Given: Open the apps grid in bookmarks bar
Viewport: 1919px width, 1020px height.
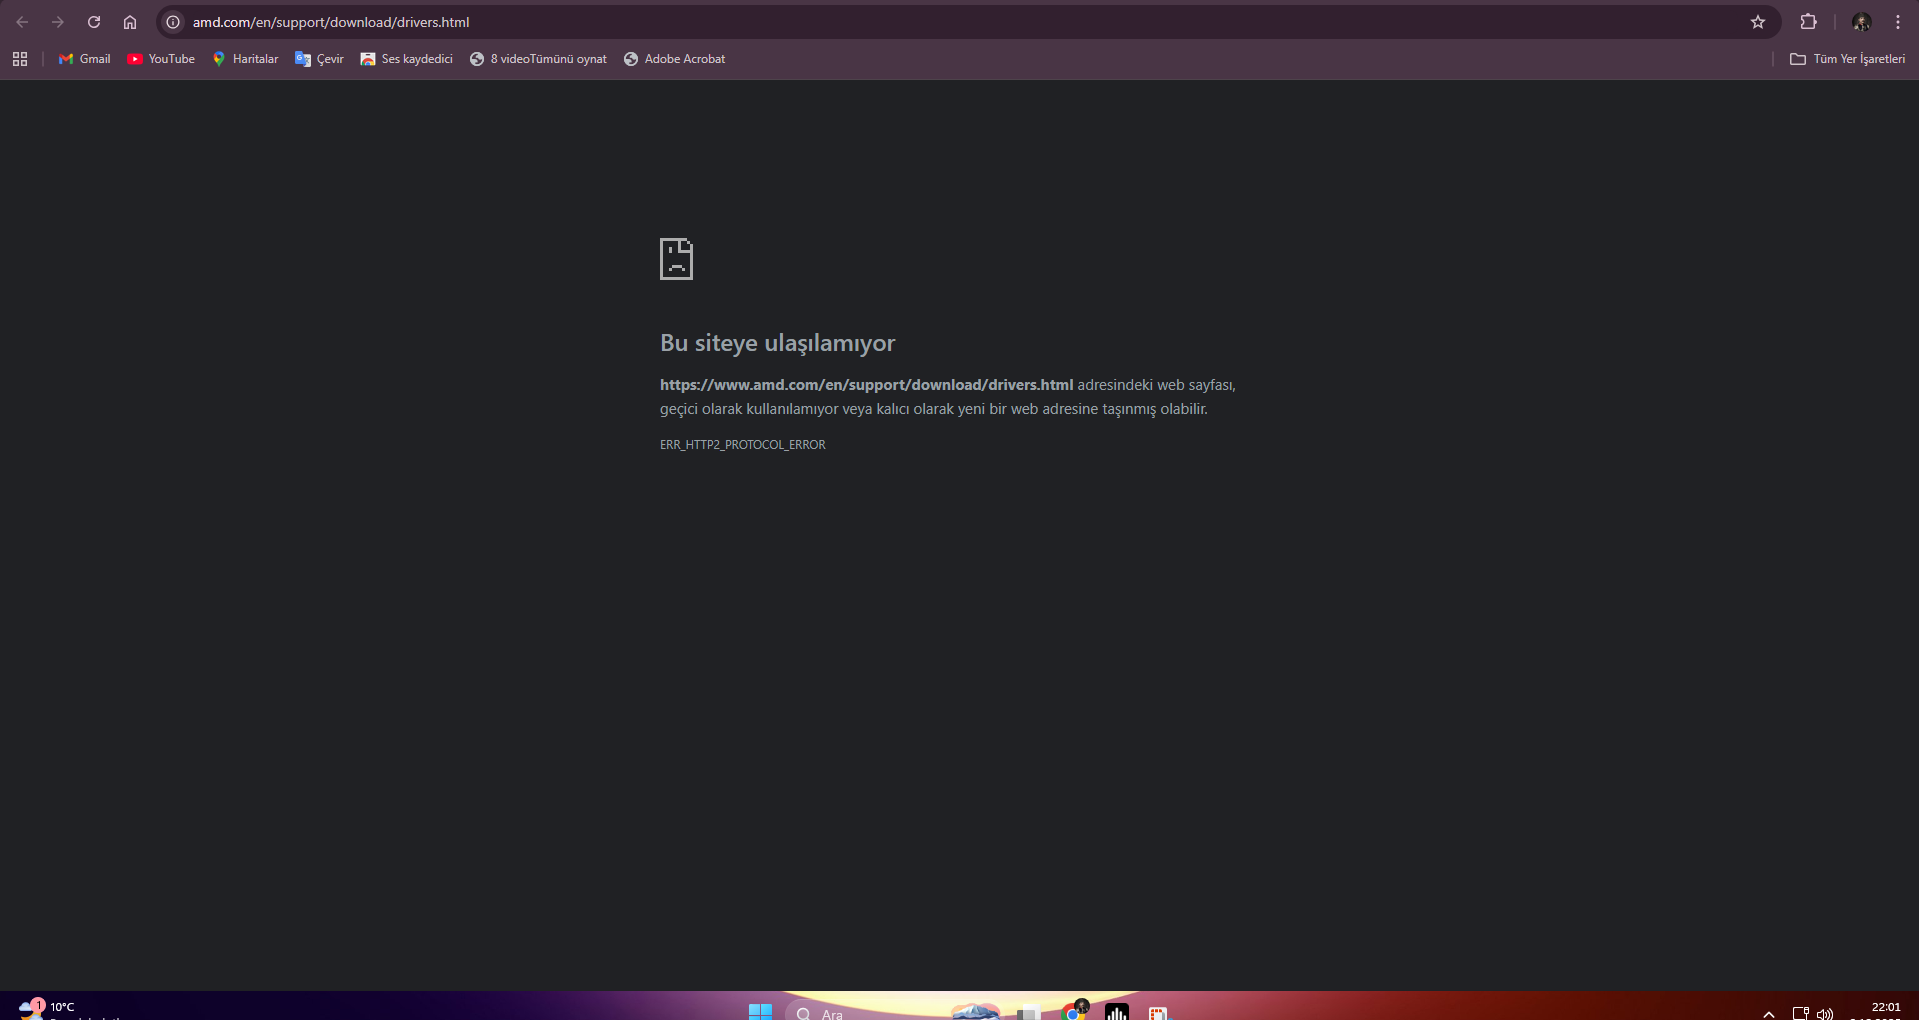Looking at the screenshot, I should [20, 59].
